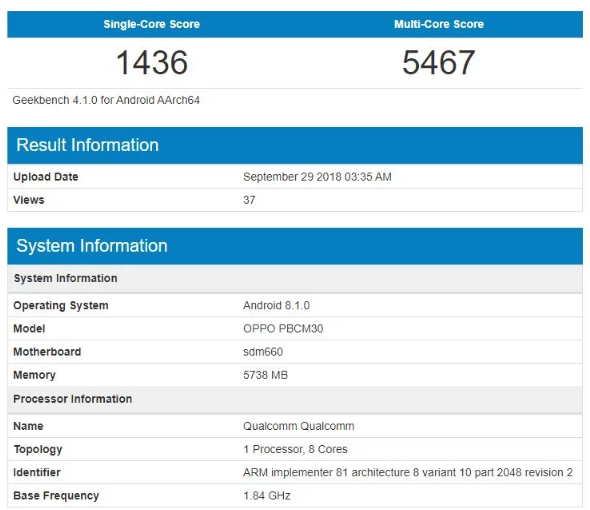Click the Identifier label
Screen dimensions: 590x510
click(36, 472)
